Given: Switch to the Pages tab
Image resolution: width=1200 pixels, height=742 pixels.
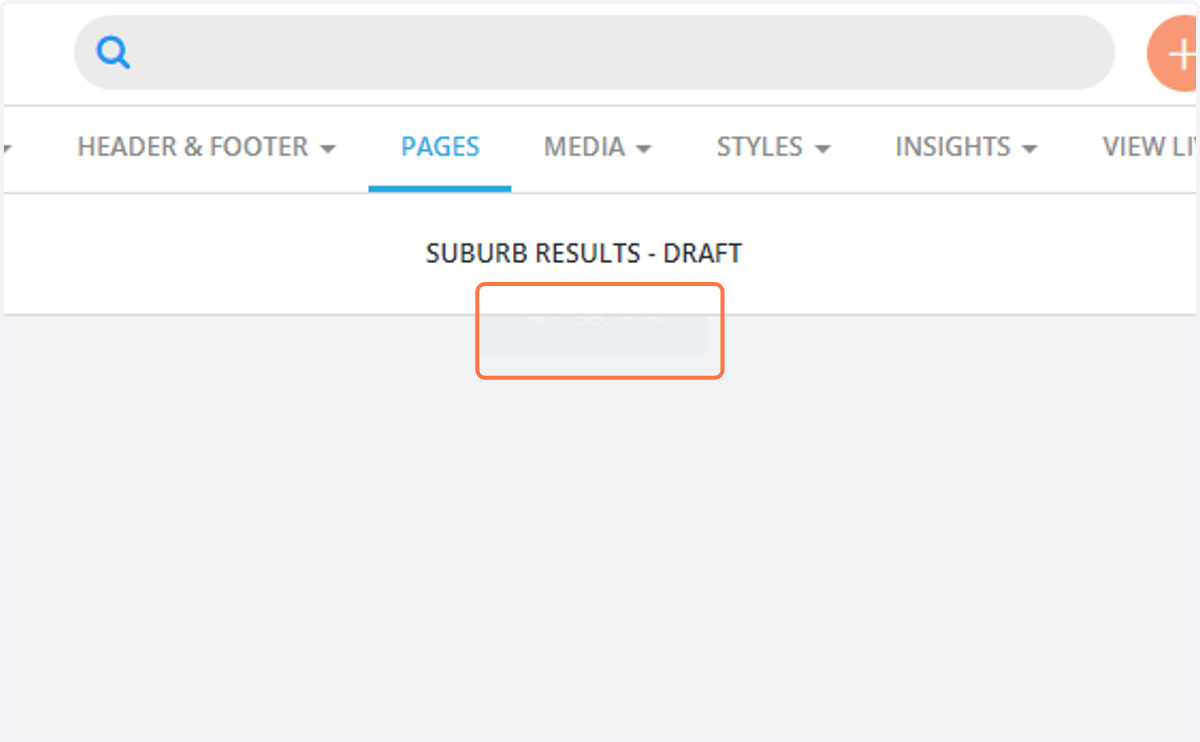Looking at the screenshot, I should pos(440,147).
